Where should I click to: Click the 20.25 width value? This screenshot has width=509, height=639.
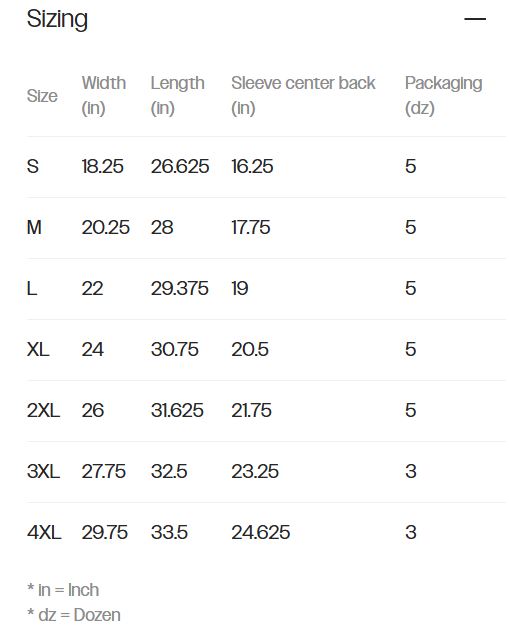(106, 227)
